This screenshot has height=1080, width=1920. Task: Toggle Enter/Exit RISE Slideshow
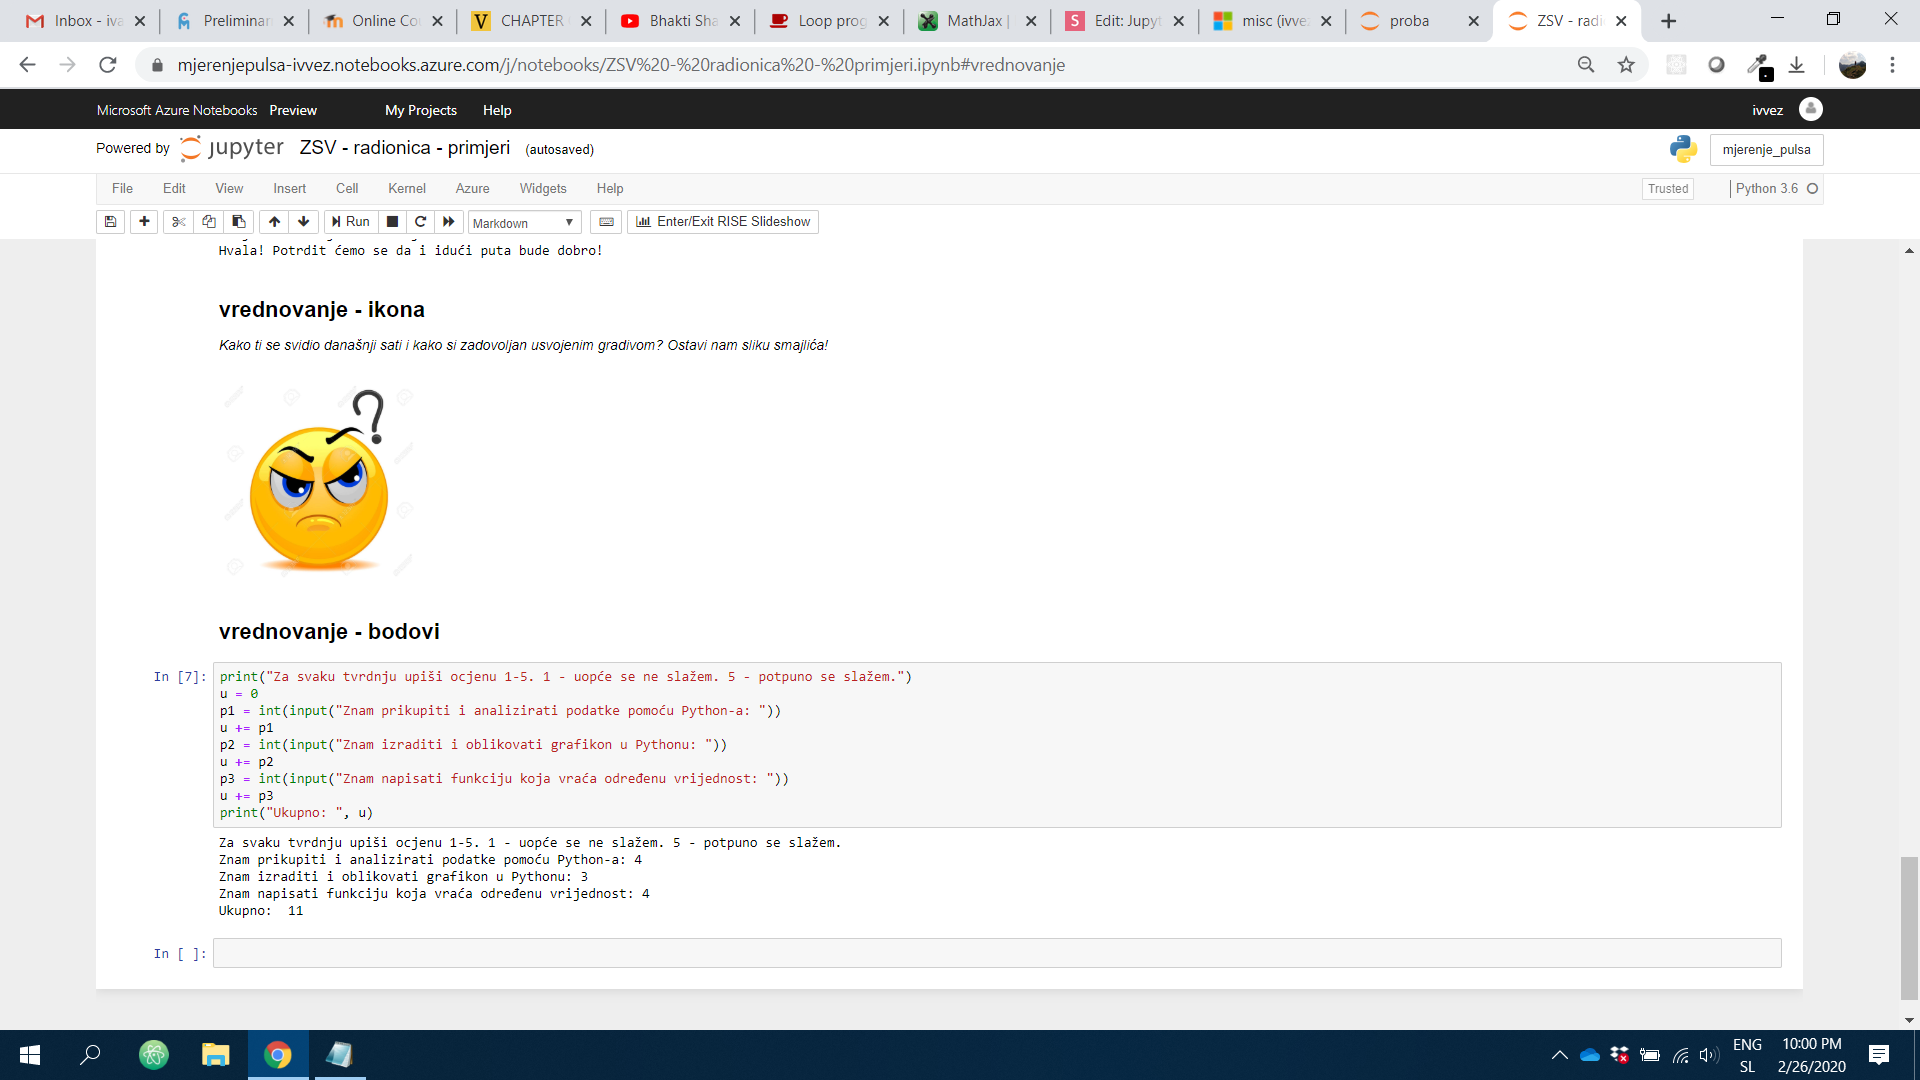click(723, 222)
